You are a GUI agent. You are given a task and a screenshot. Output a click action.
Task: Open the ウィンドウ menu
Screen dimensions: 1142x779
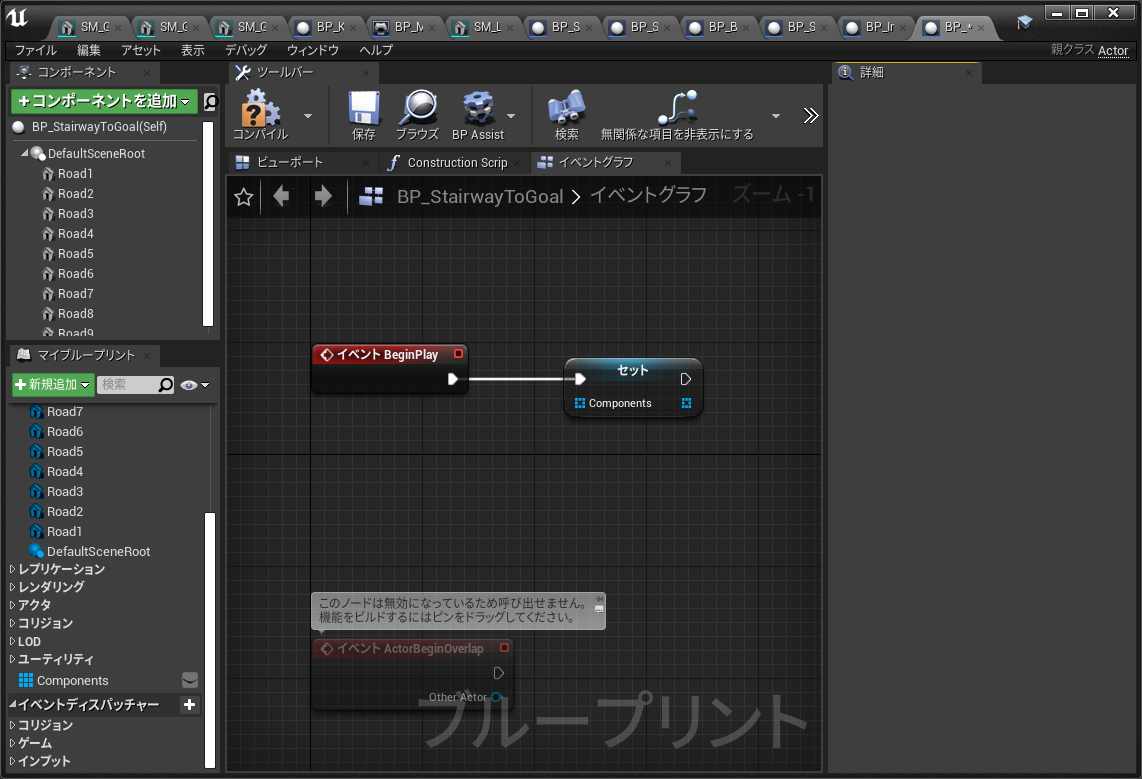pos(312,50)
